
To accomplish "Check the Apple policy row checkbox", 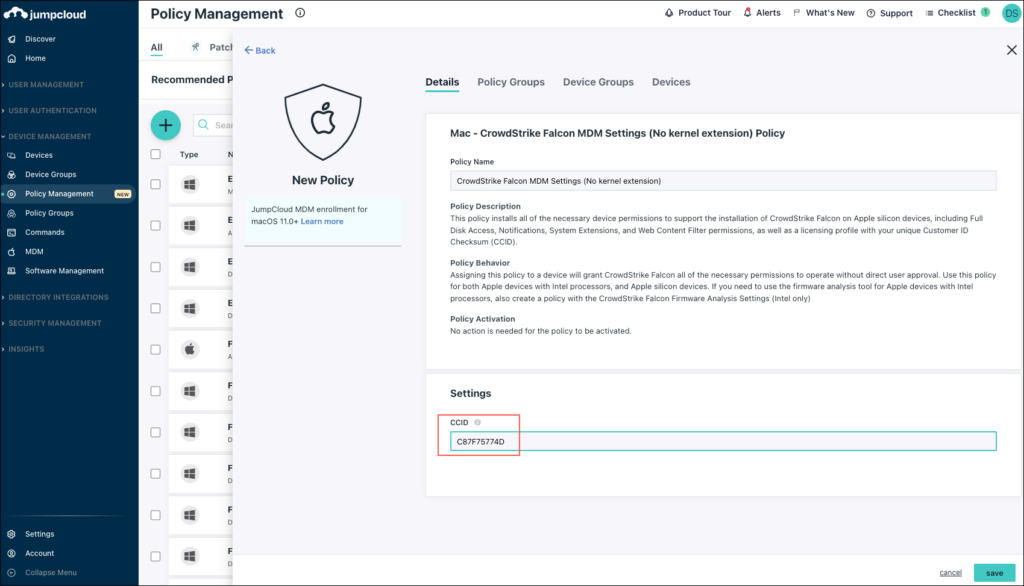I will click(155, 349).
